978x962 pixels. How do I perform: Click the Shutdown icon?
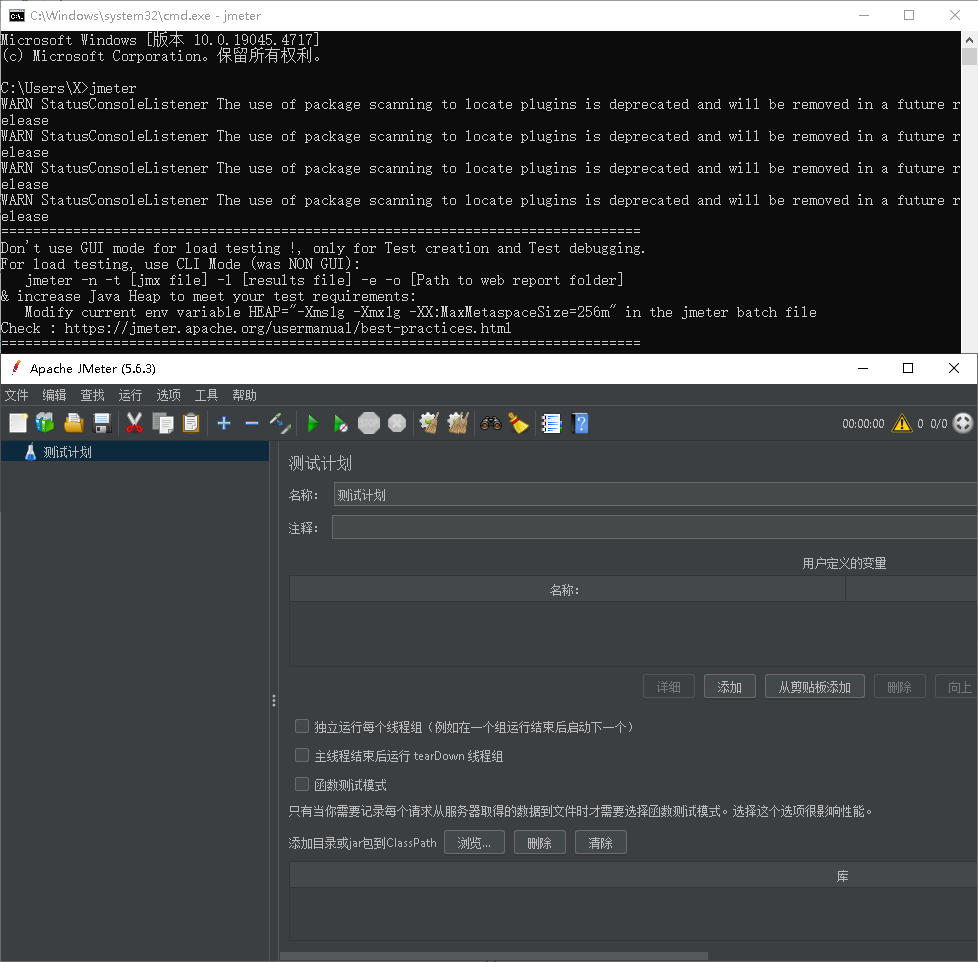coord(397,424)
